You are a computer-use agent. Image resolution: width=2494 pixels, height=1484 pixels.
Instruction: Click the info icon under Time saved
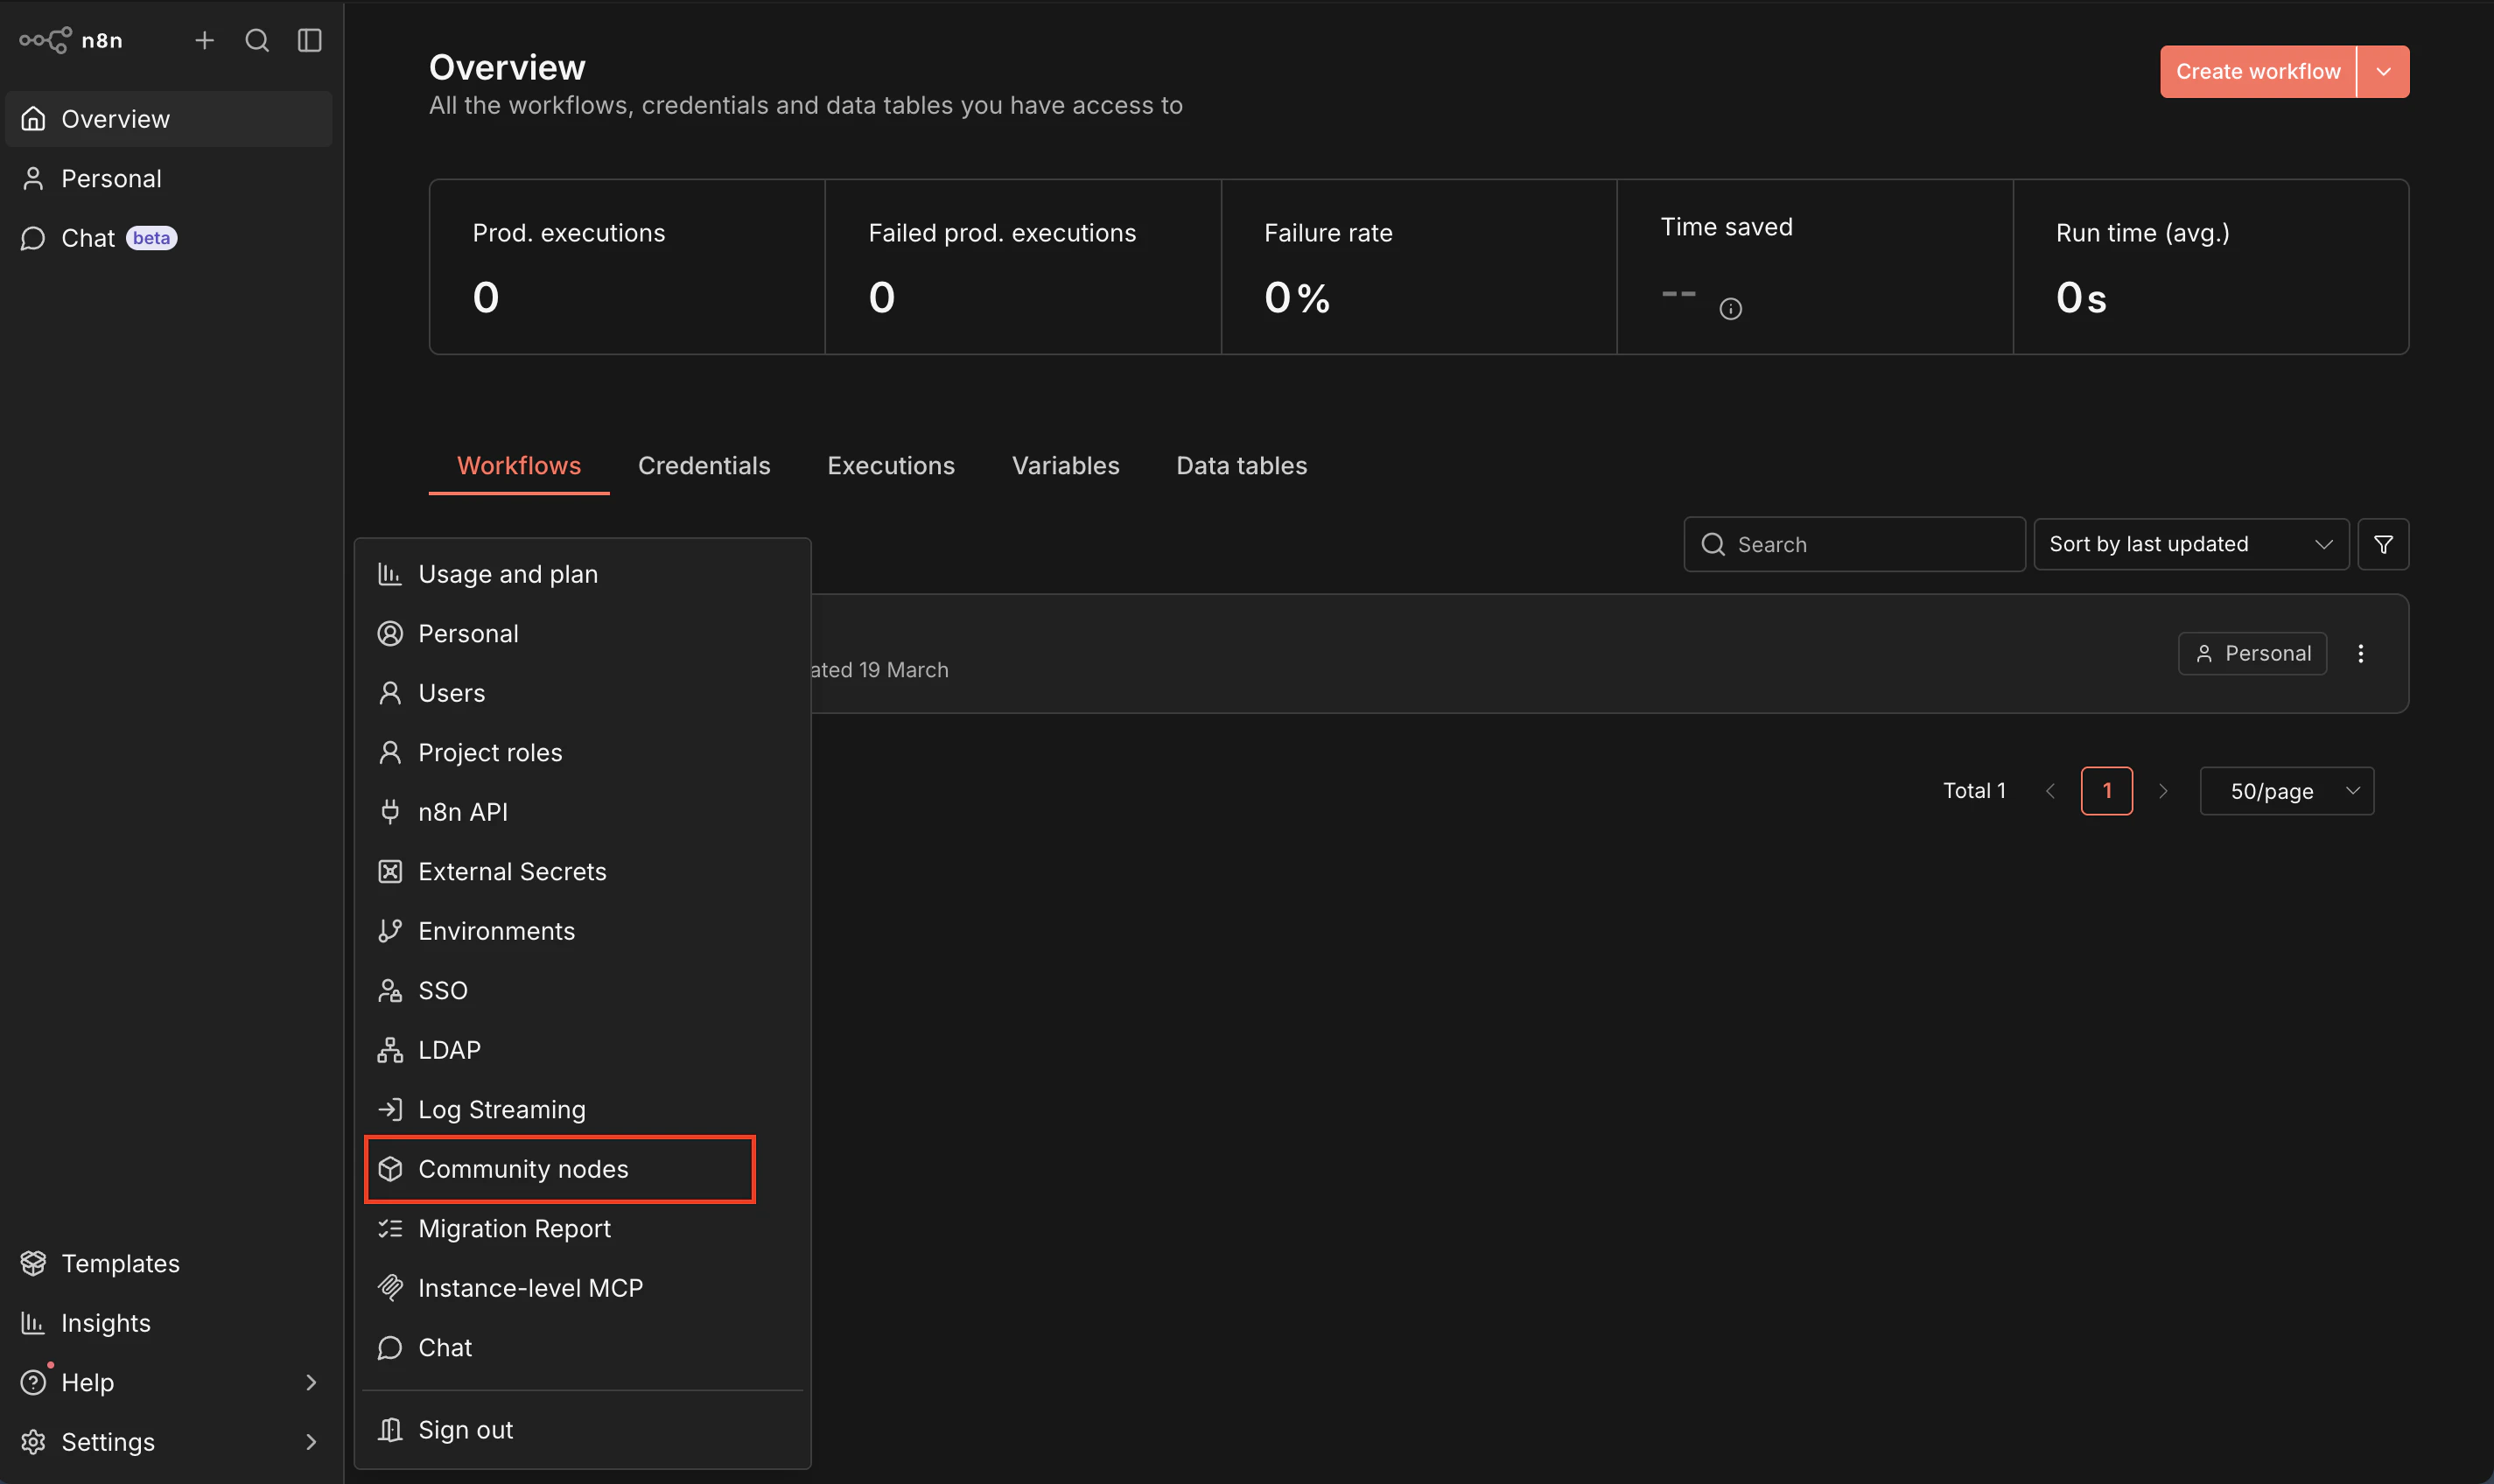[x=1731, y=308]
